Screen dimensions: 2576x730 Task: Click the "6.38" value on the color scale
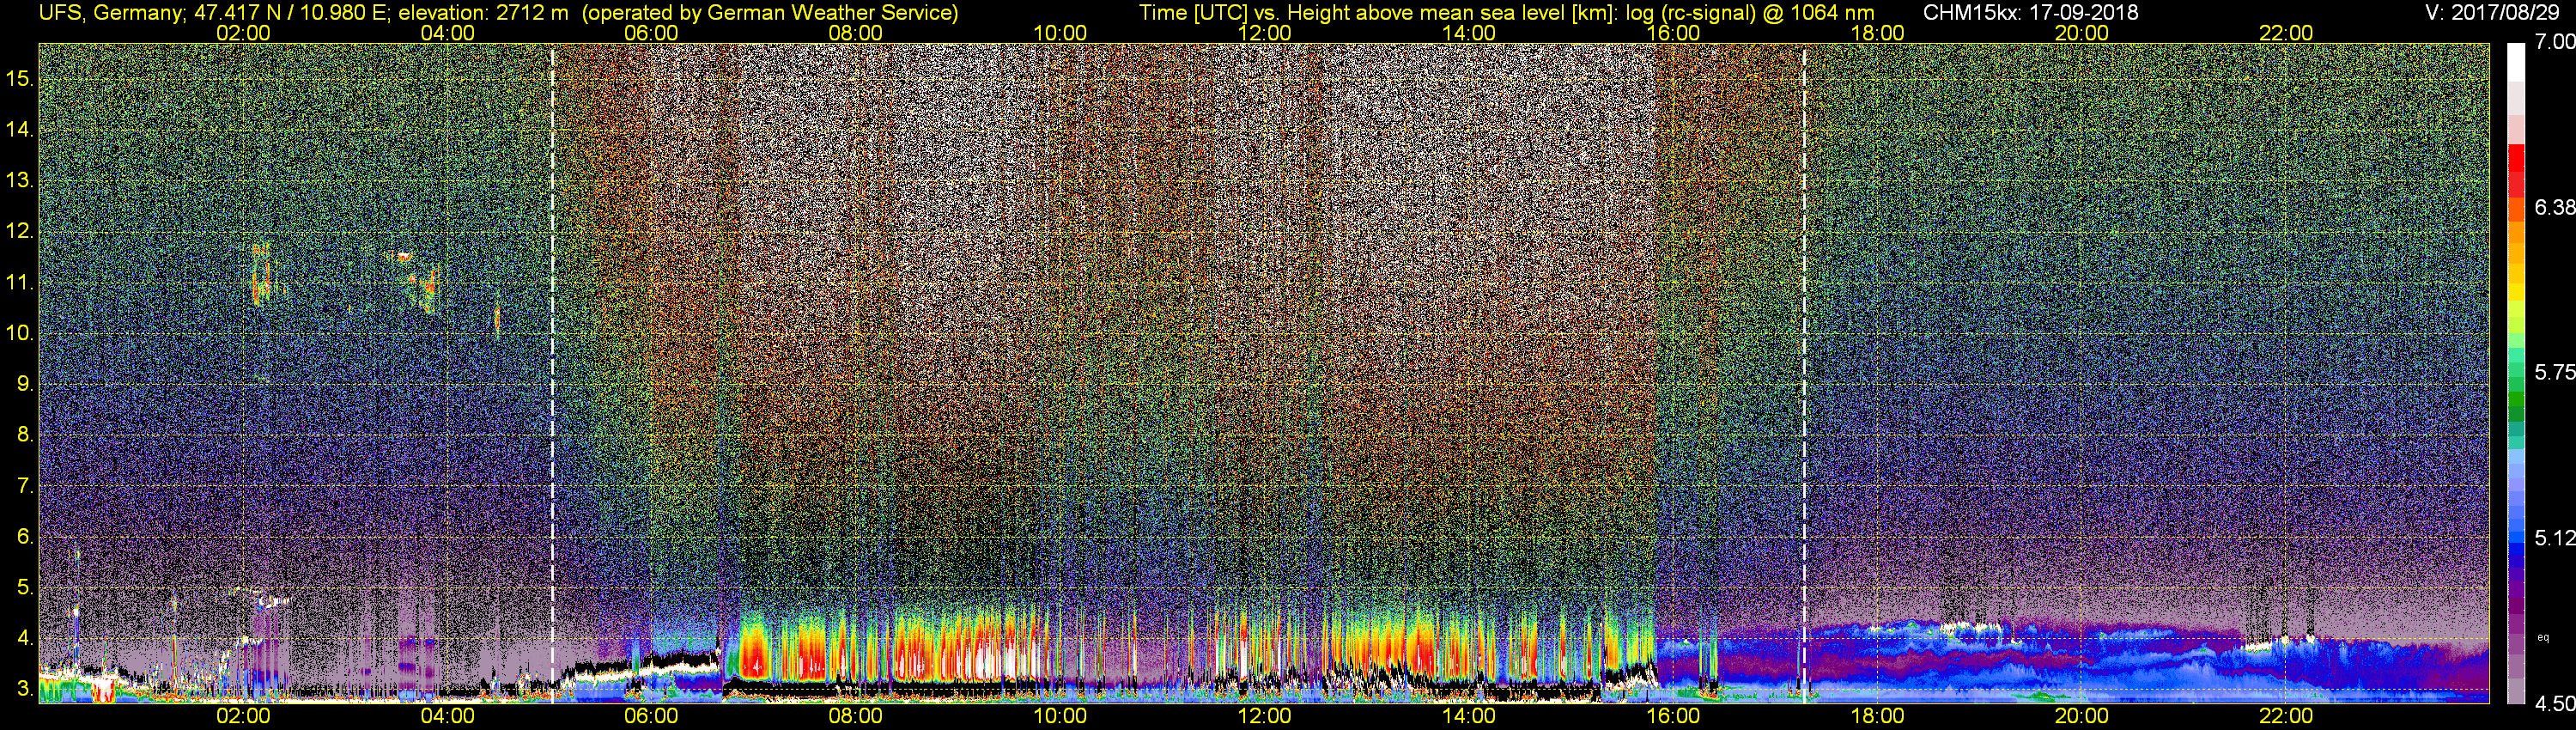(x=2555, y=207)
